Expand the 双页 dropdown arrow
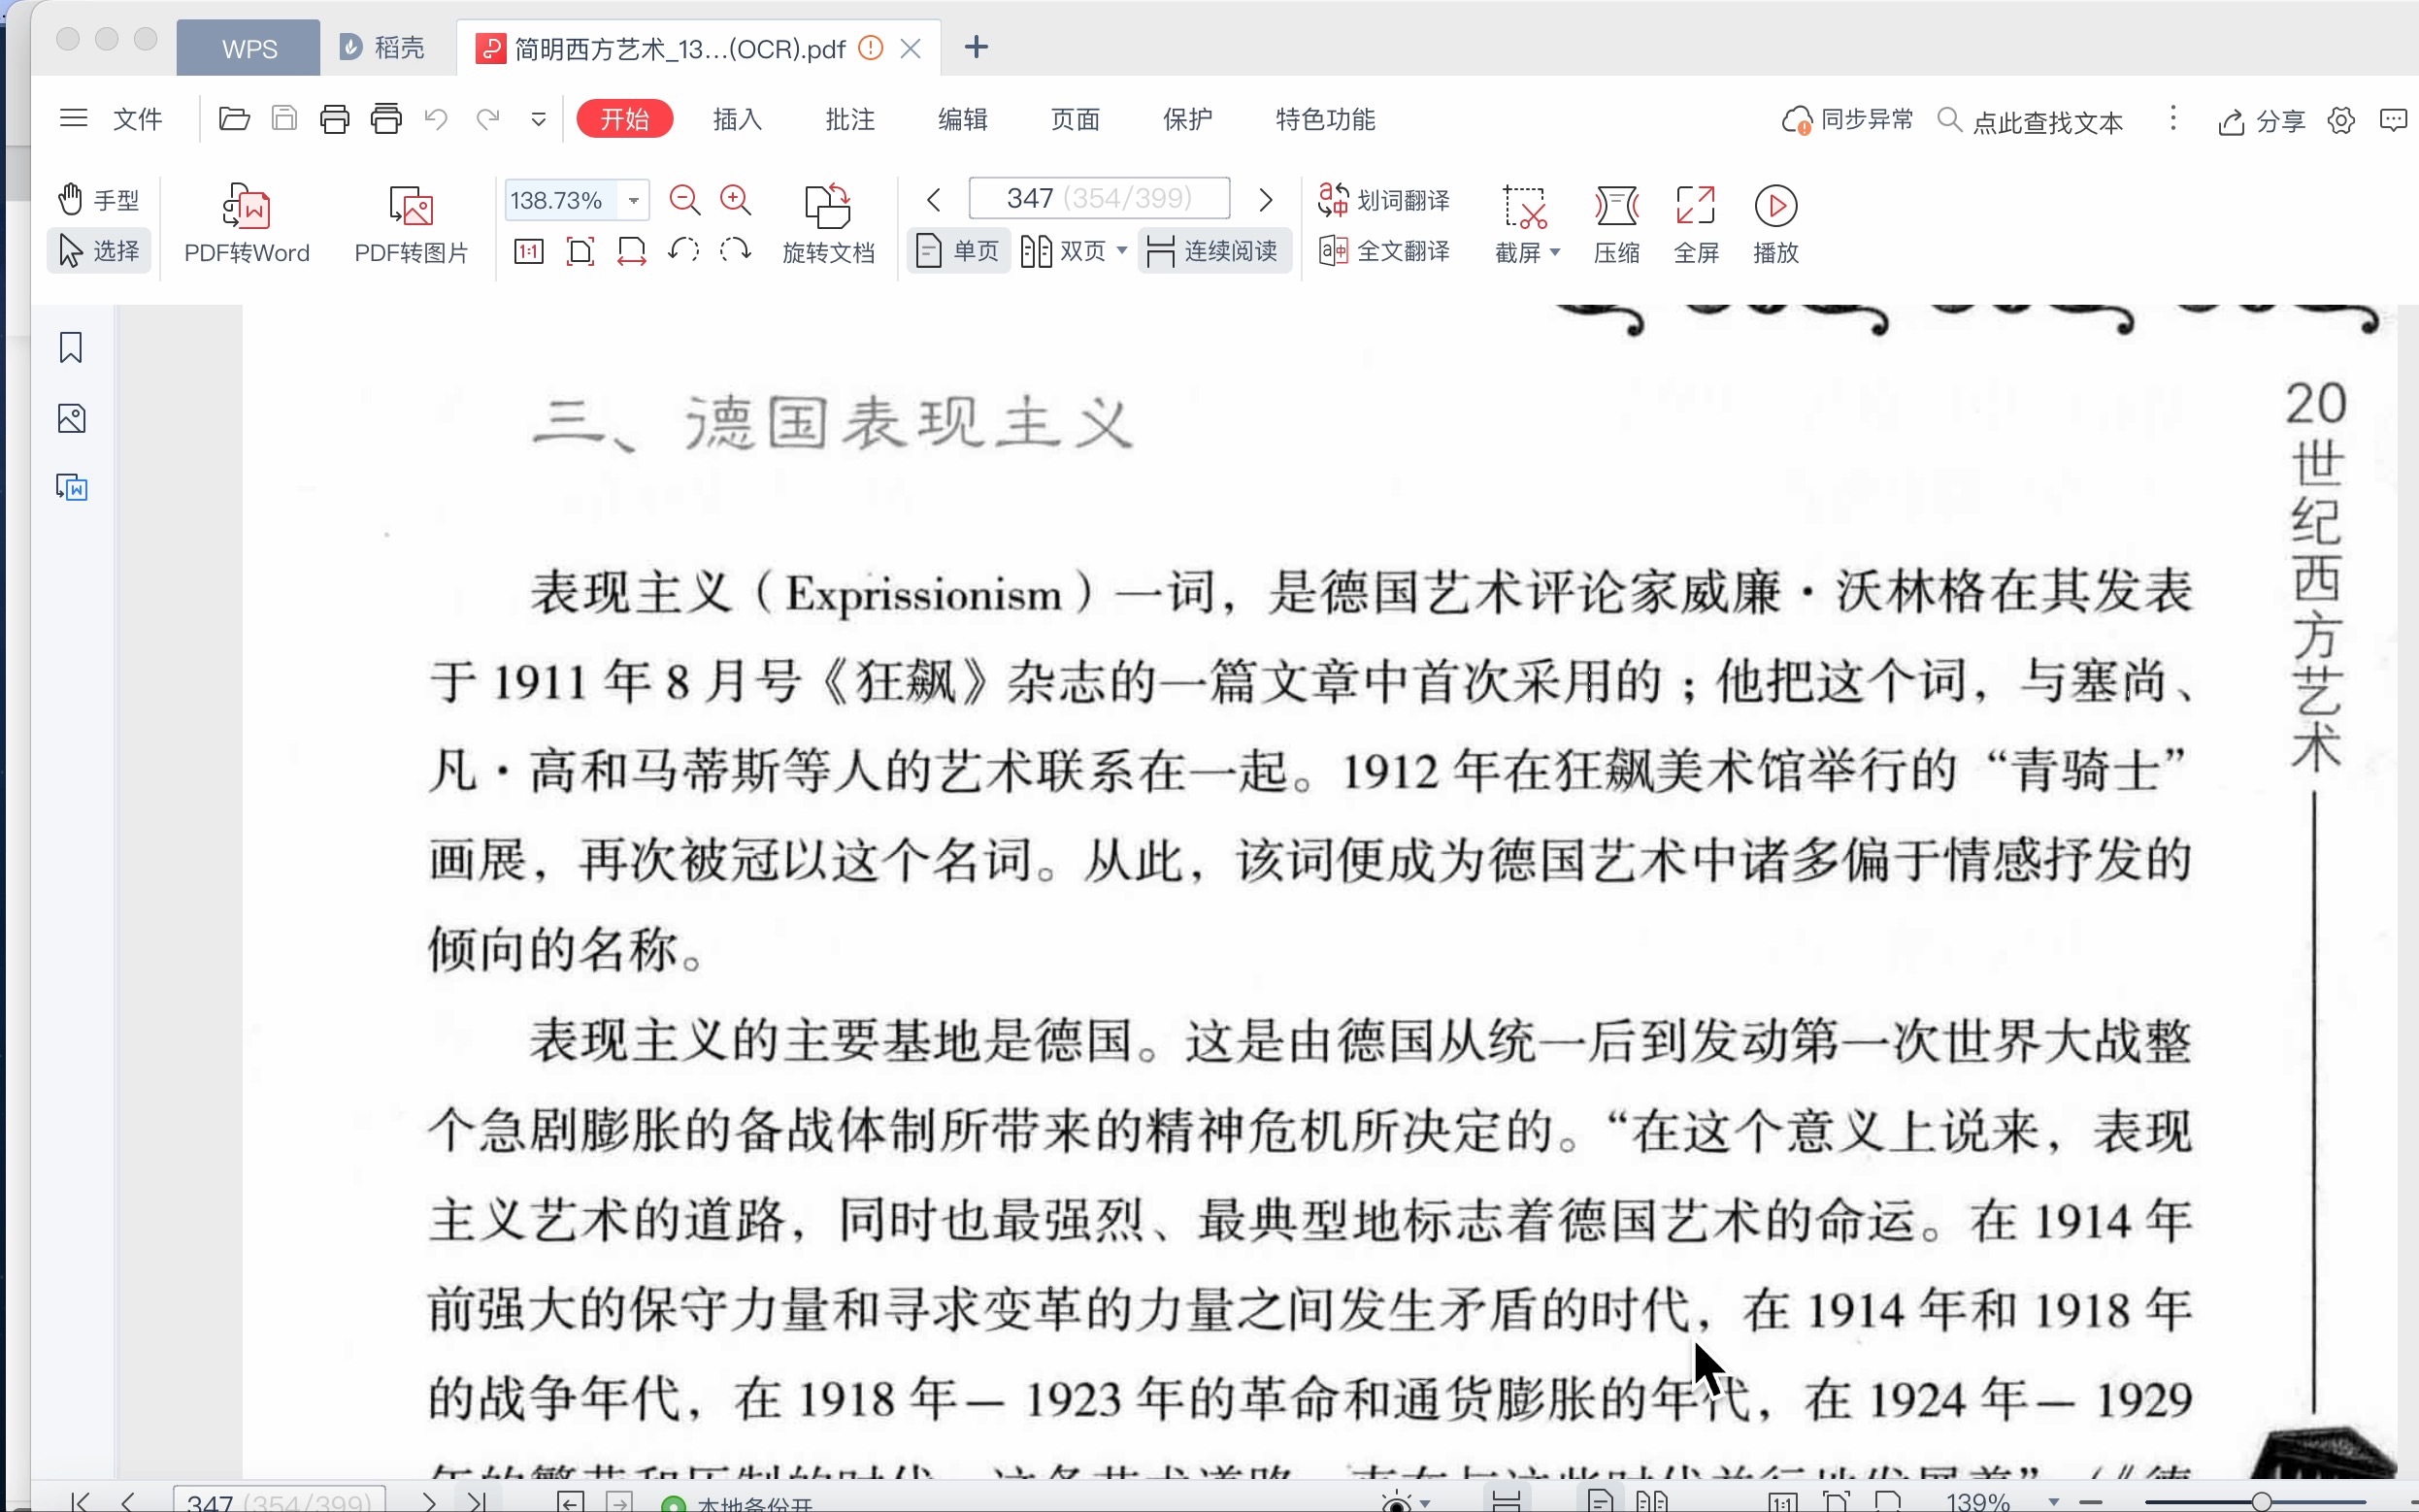Viewport: 2419px width, 1512px height. 1122,250
